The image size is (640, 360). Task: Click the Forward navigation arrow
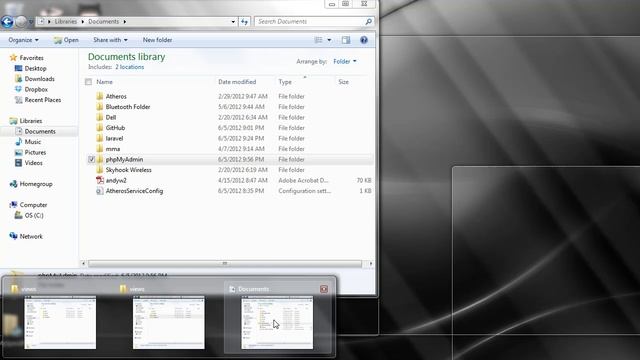[x=21, y=22]
